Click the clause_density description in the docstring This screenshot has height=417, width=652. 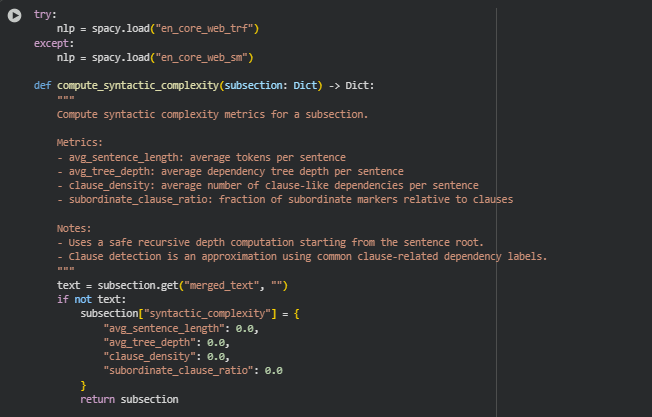[x=267, y=185]
